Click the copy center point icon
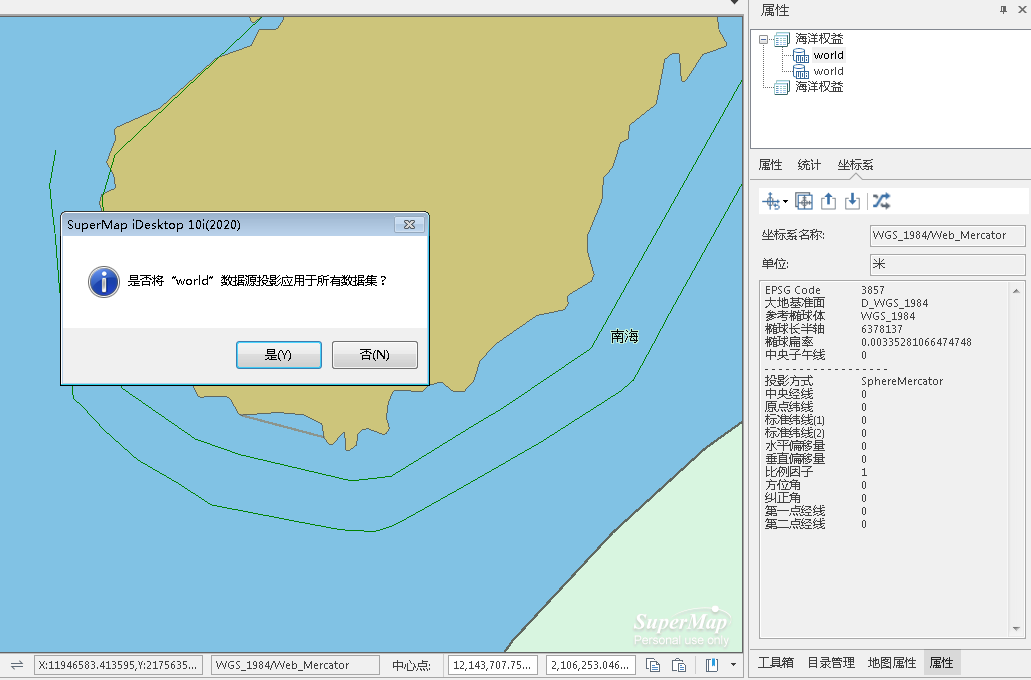The height and width of the screenshot is (680, 1031). point(653,665)
